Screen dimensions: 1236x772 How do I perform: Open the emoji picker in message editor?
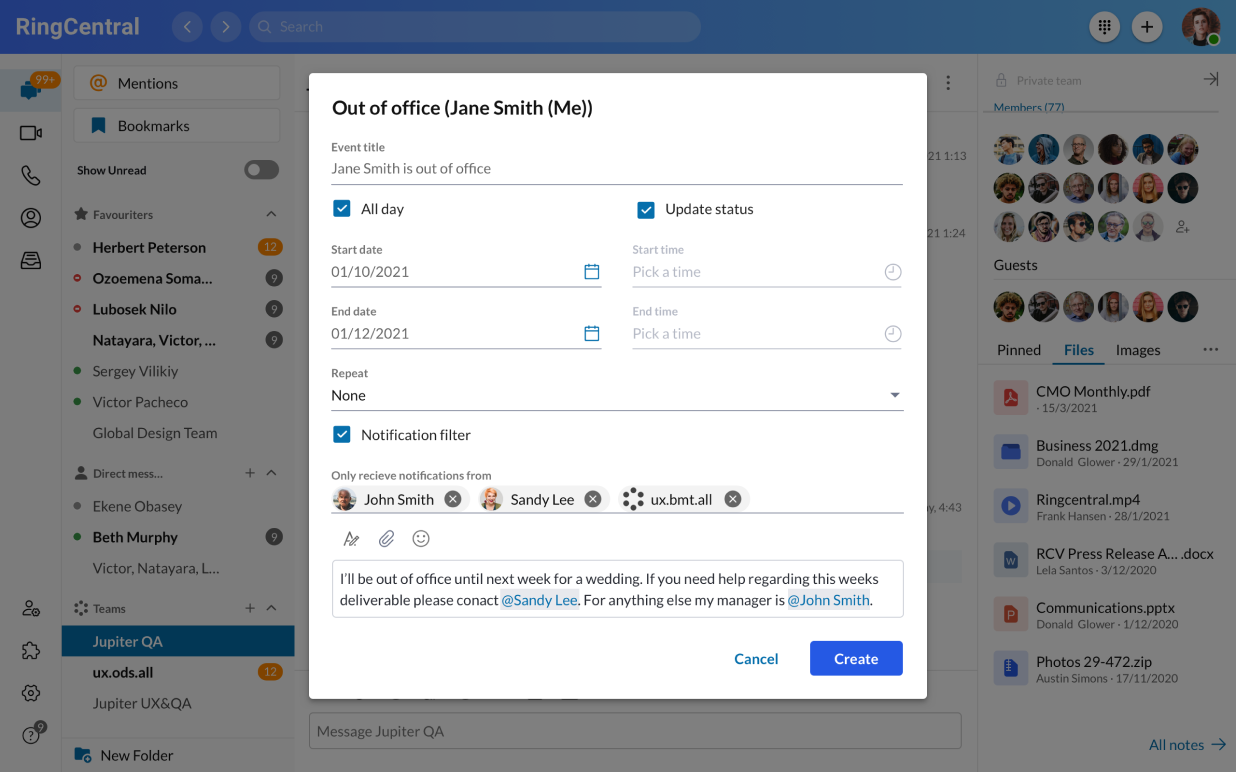click(x=421, y=538)
